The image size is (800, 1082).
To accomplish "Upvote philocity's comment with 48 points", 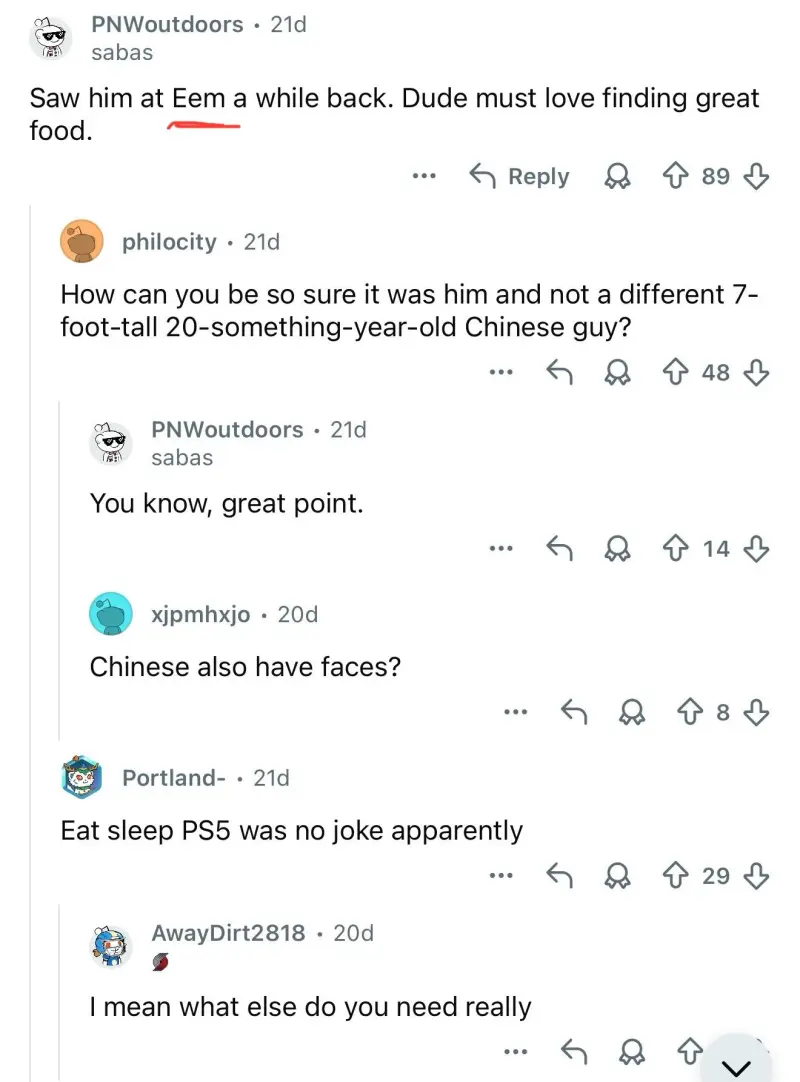I will (x=675, y=373).
